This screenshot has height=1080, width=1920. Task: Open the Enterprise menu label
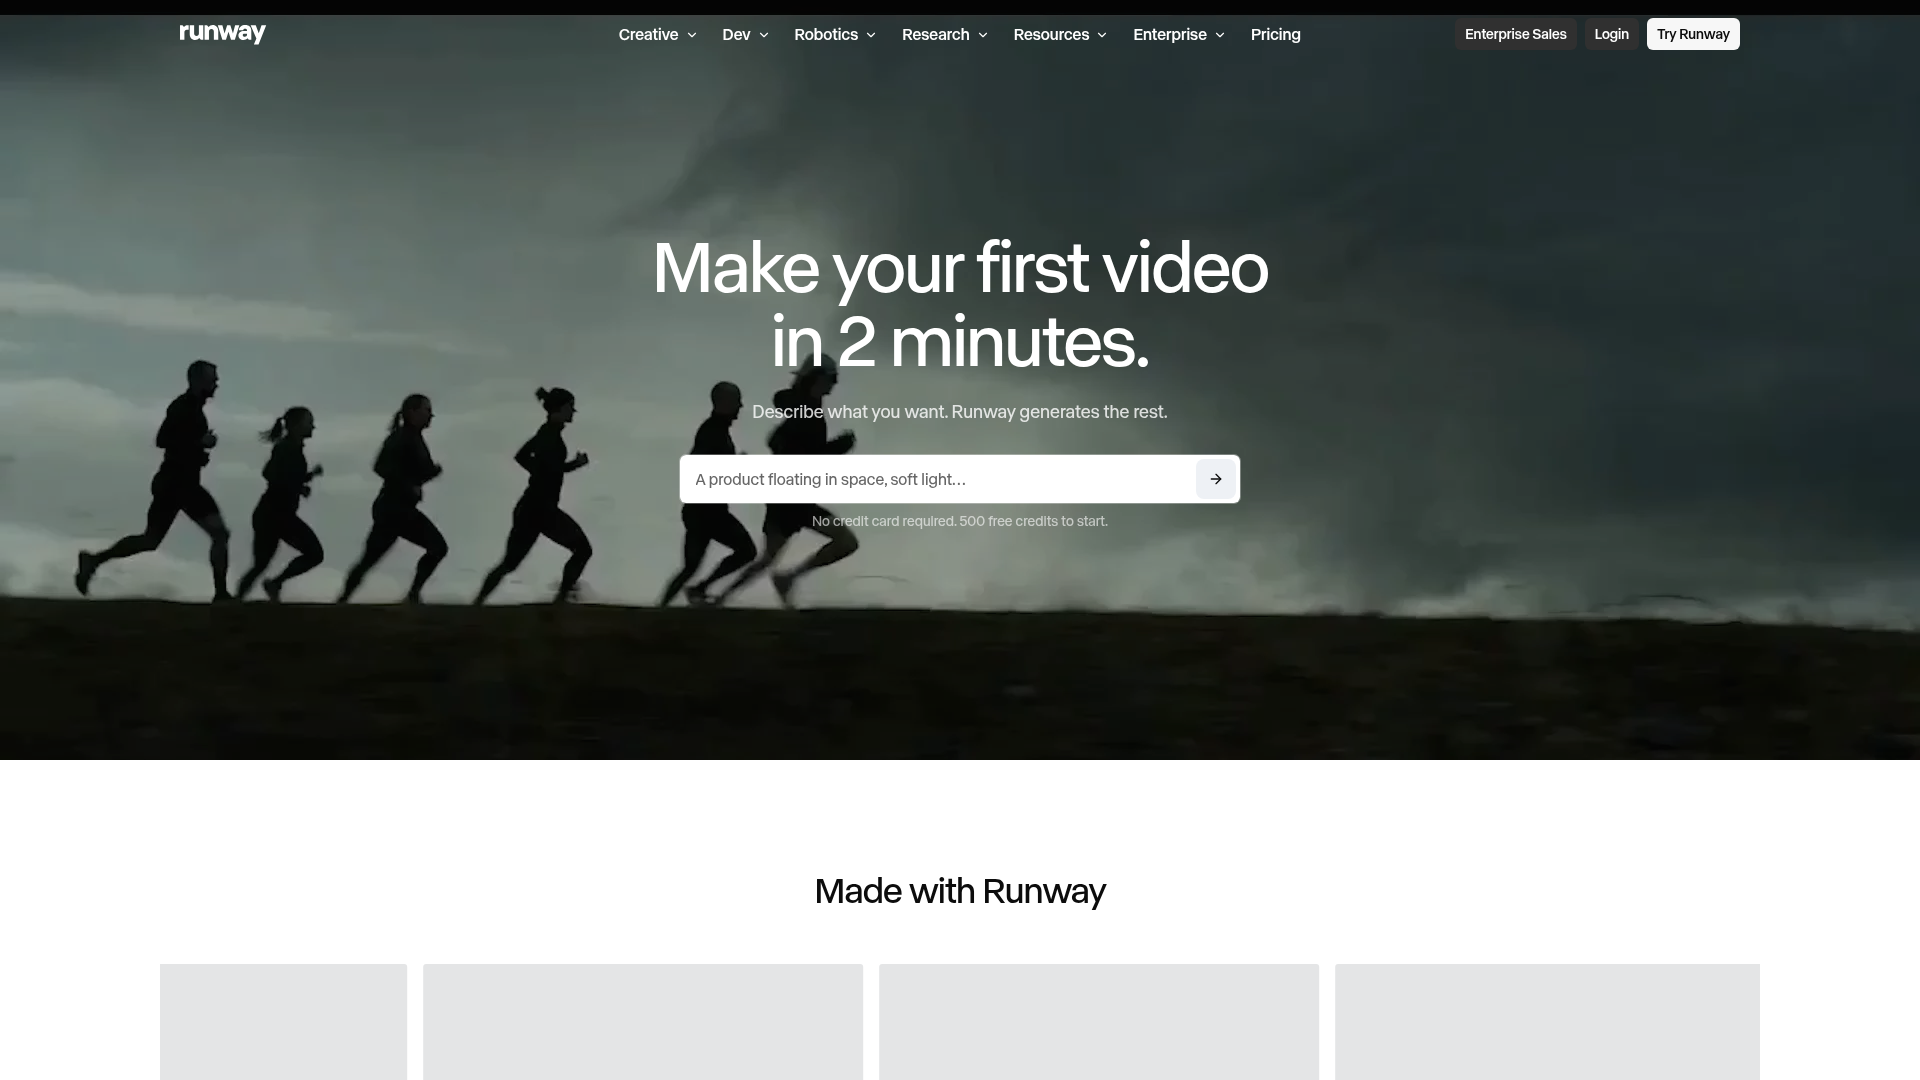pos(1170,34)
